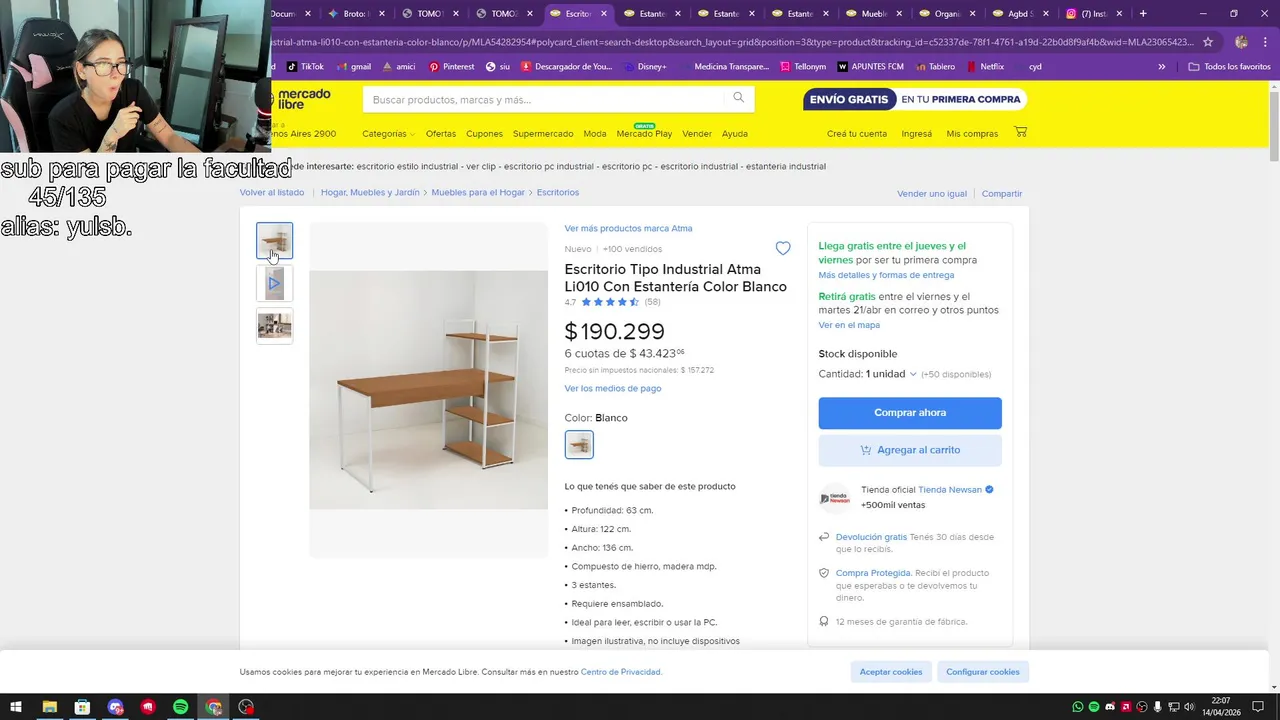Image resolution: width=1280 pixels, height=720 pixels.
Task: Select the video thumbnail in gallery
Action: 275,284
